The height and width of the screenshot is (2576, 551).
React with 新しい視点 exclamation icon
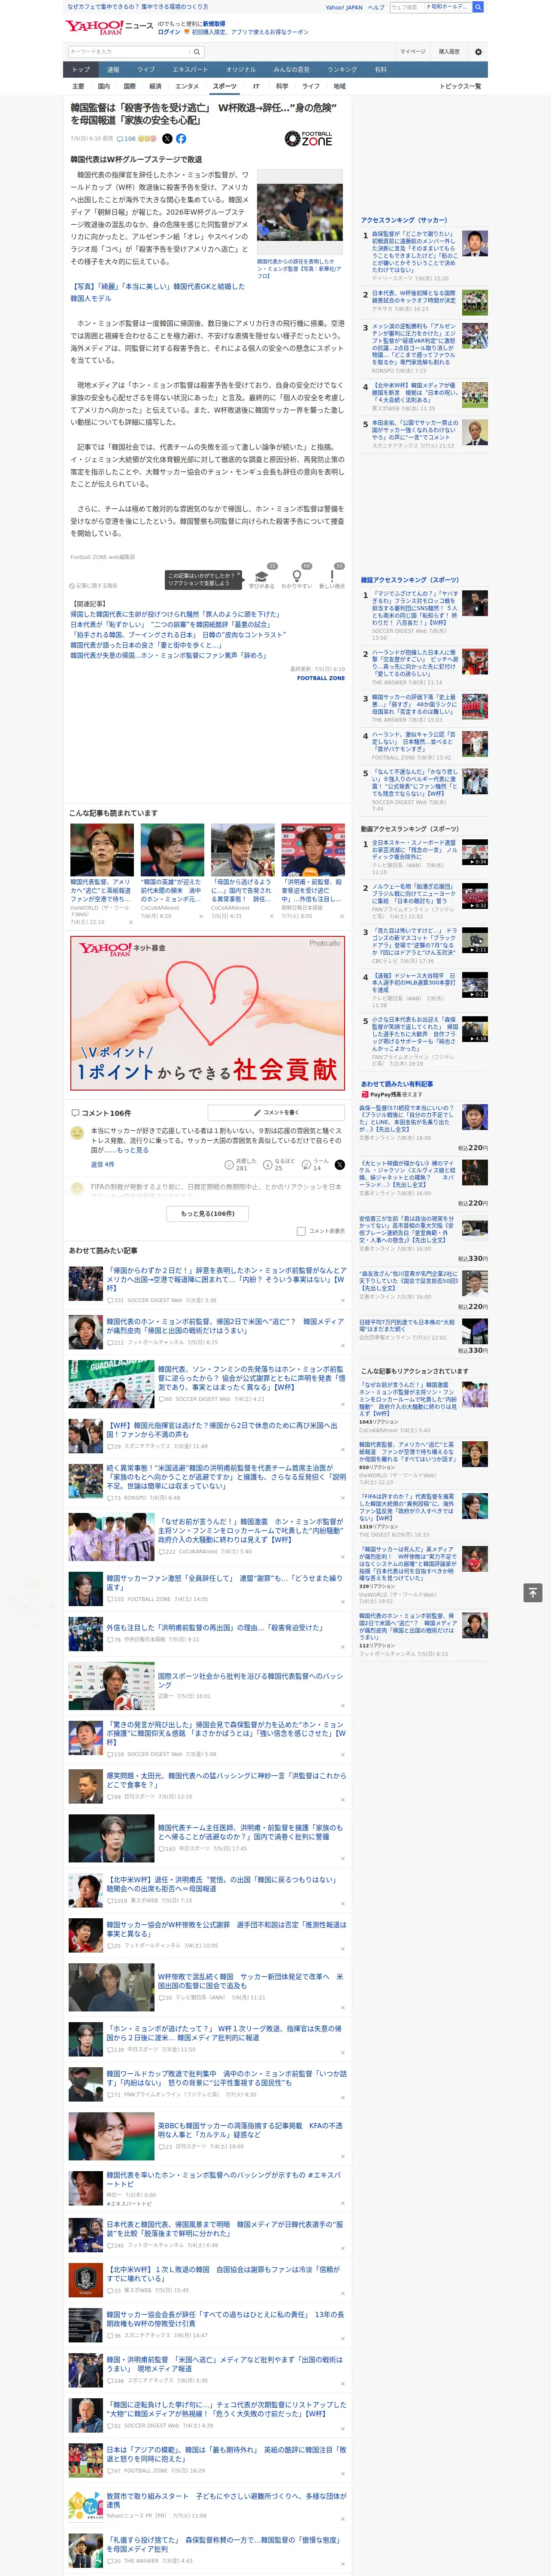pos(332,577)
